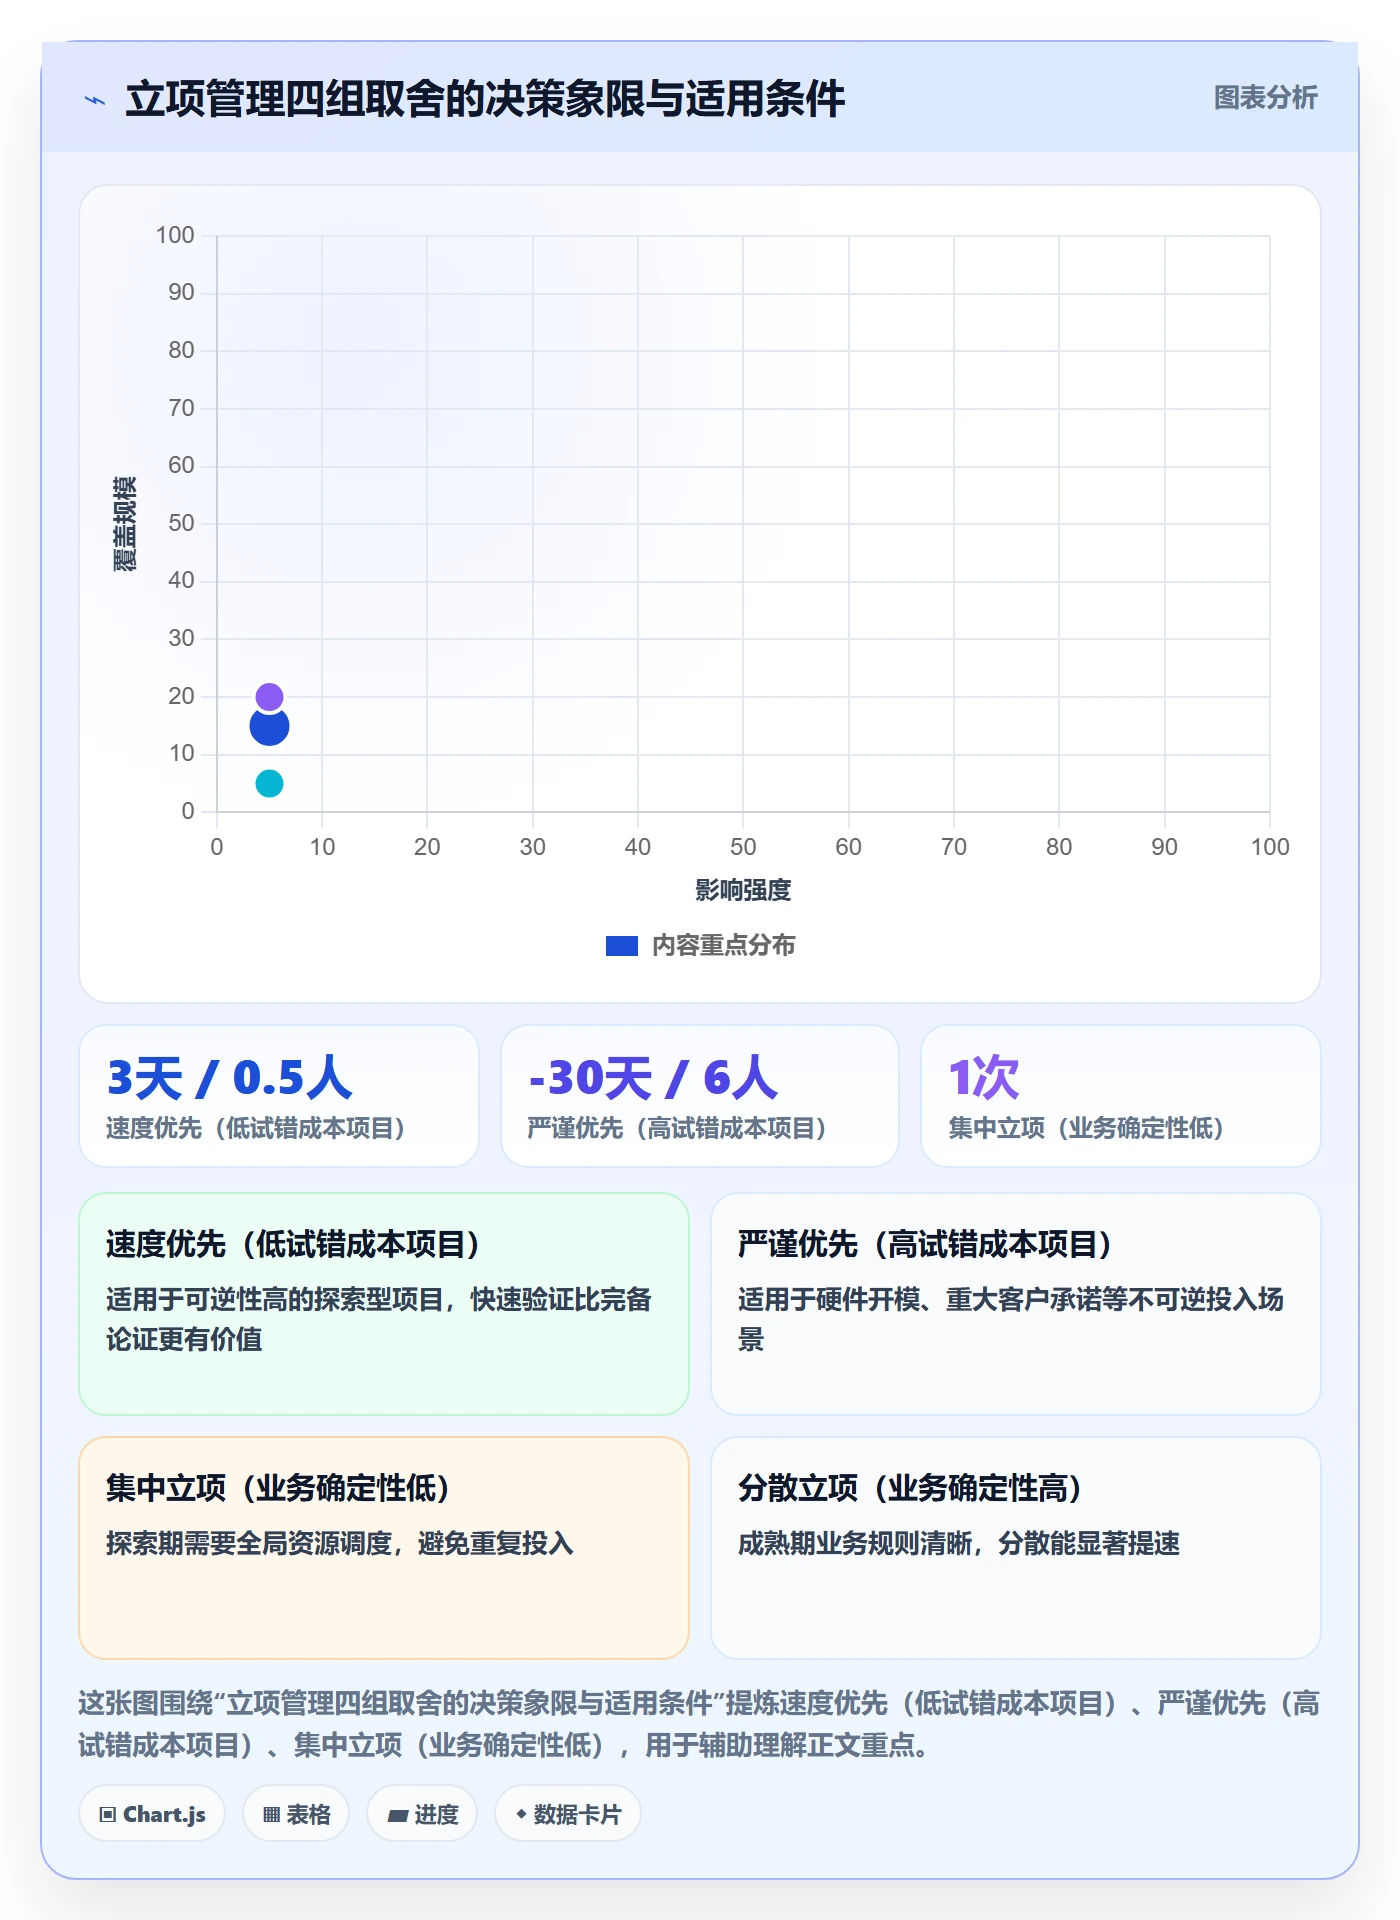The height and width of the screenshot is (1920, 1400).
Task: Click the 影响强度 x-axis title
Action: [743, 890]
